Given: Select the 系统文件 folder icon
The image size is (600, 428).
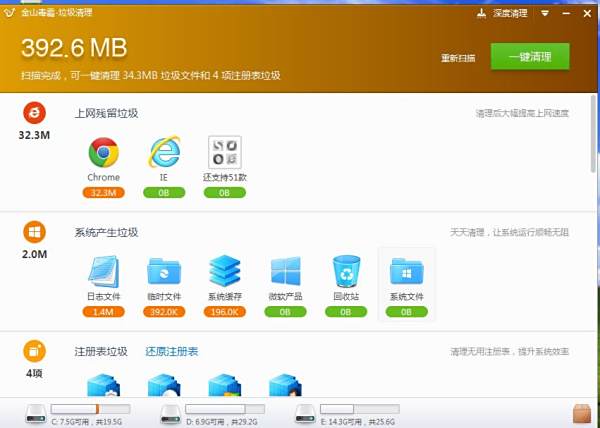Looking at the screenshot, I should (406, 271).
